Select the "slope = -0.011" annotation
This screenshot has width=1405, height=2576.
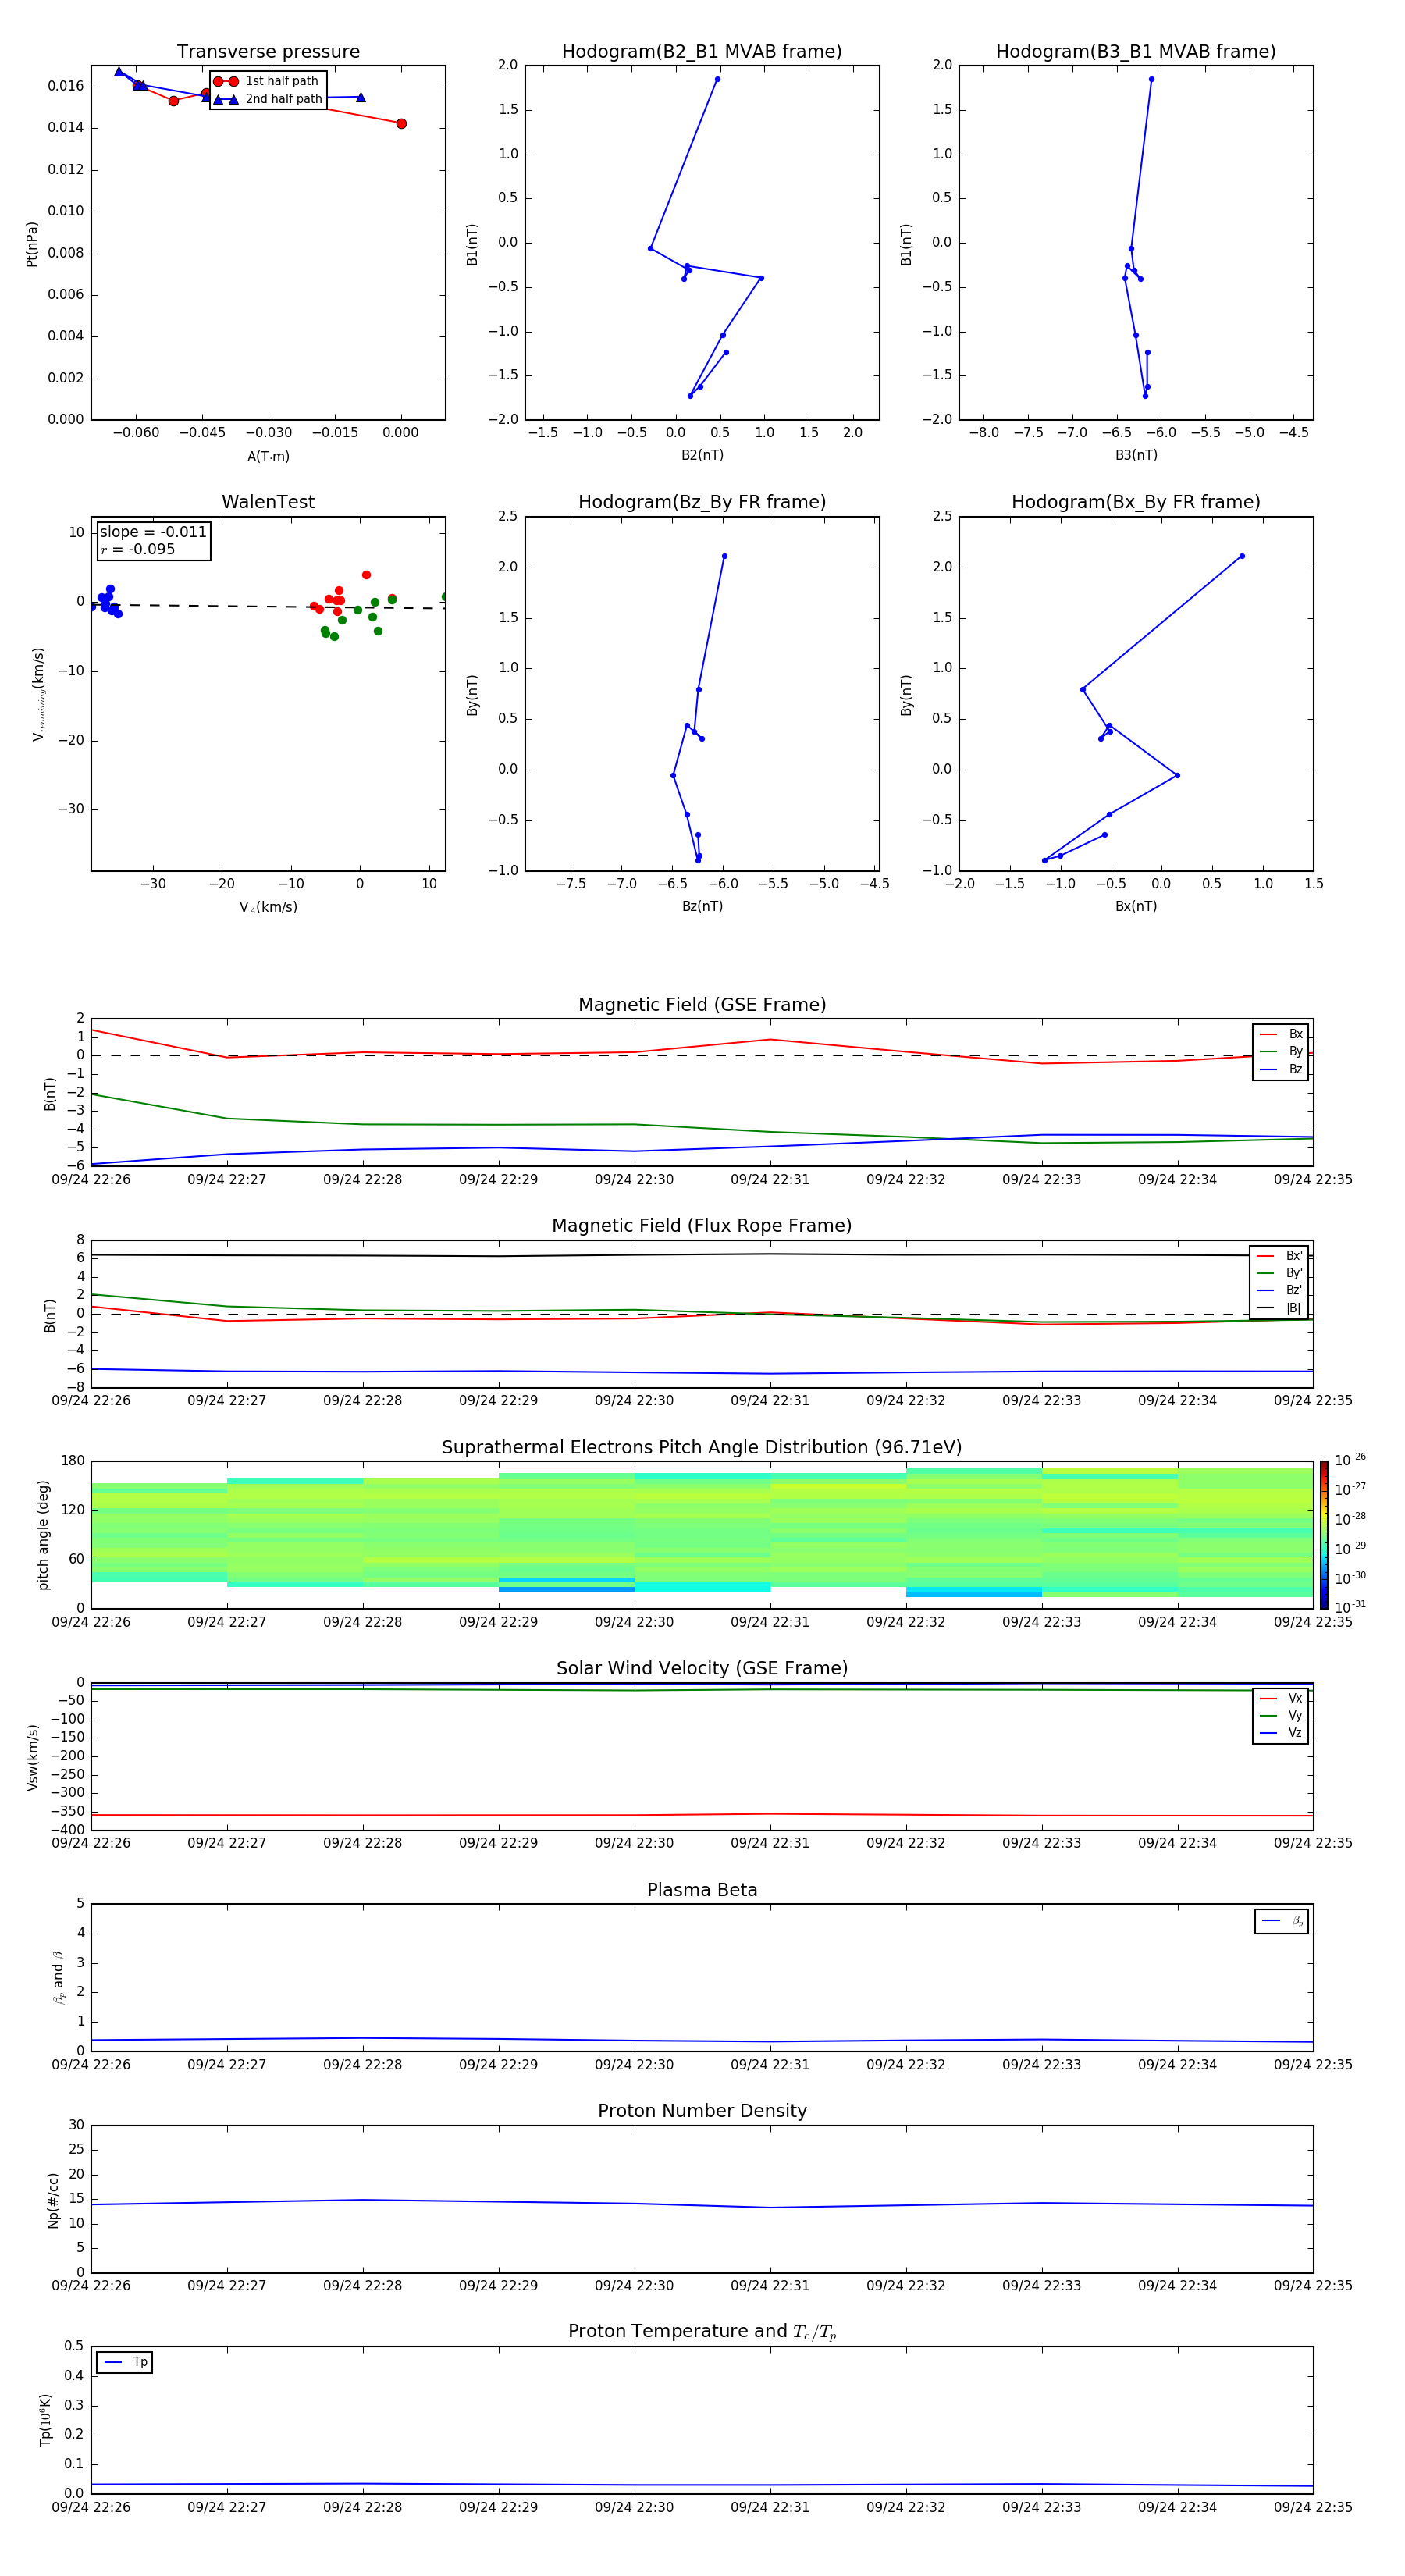point(153,532)
